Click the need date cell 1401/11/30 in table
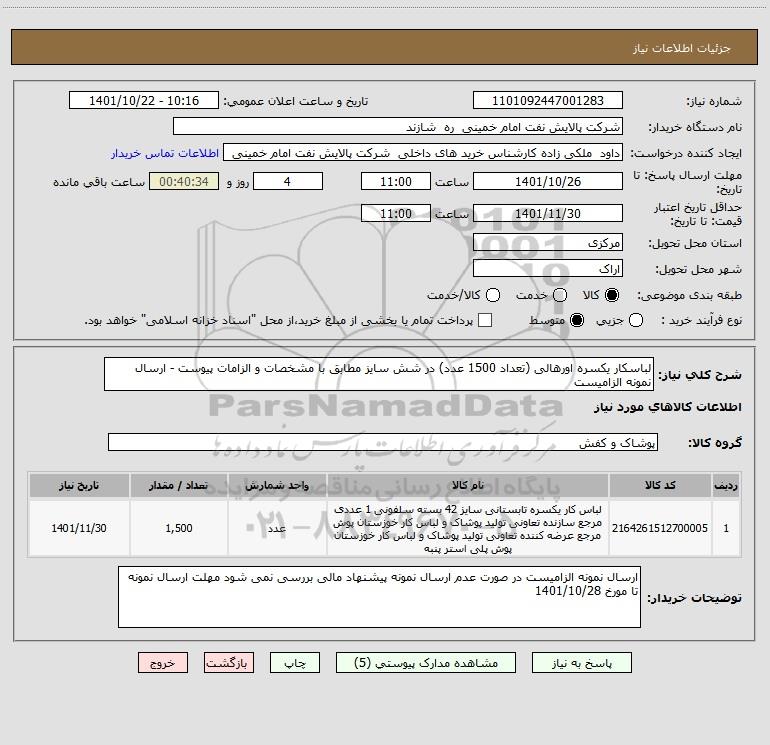 [x=79, y=528]
